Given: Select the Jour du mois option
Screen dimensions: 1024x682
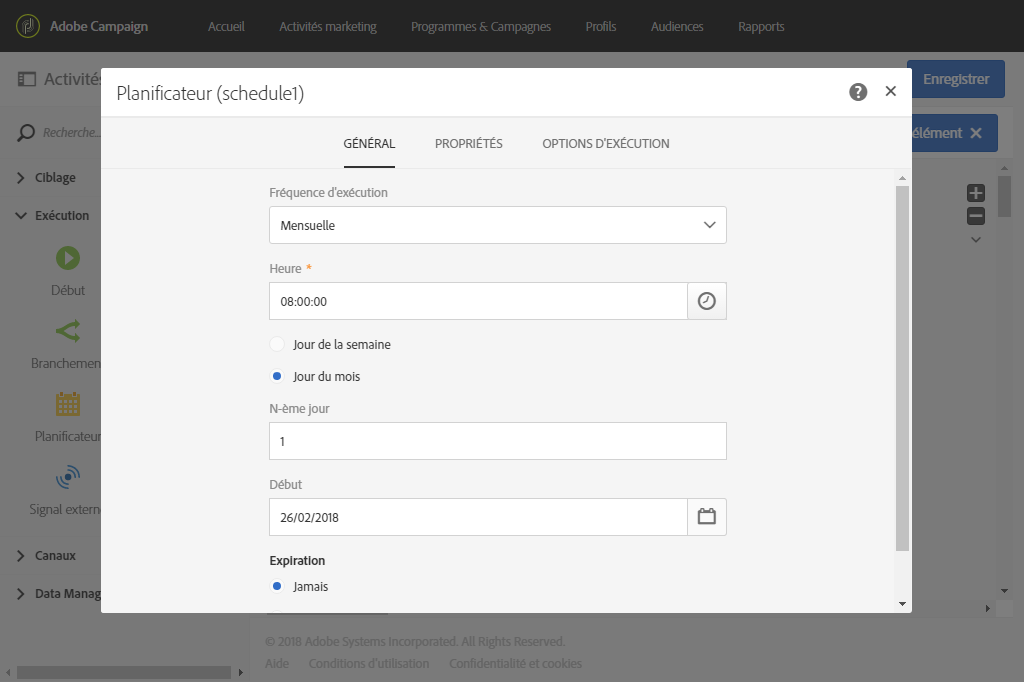Looking at the screenshot, I should (315, 376).
